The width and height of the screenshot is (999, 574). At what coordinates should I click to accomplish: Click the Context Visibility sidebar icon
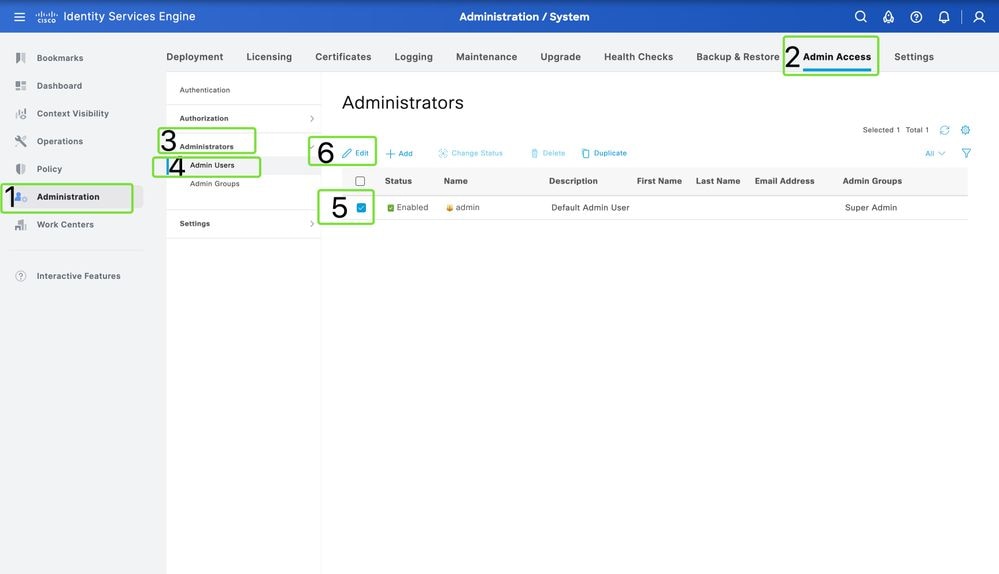pos(21,113)
